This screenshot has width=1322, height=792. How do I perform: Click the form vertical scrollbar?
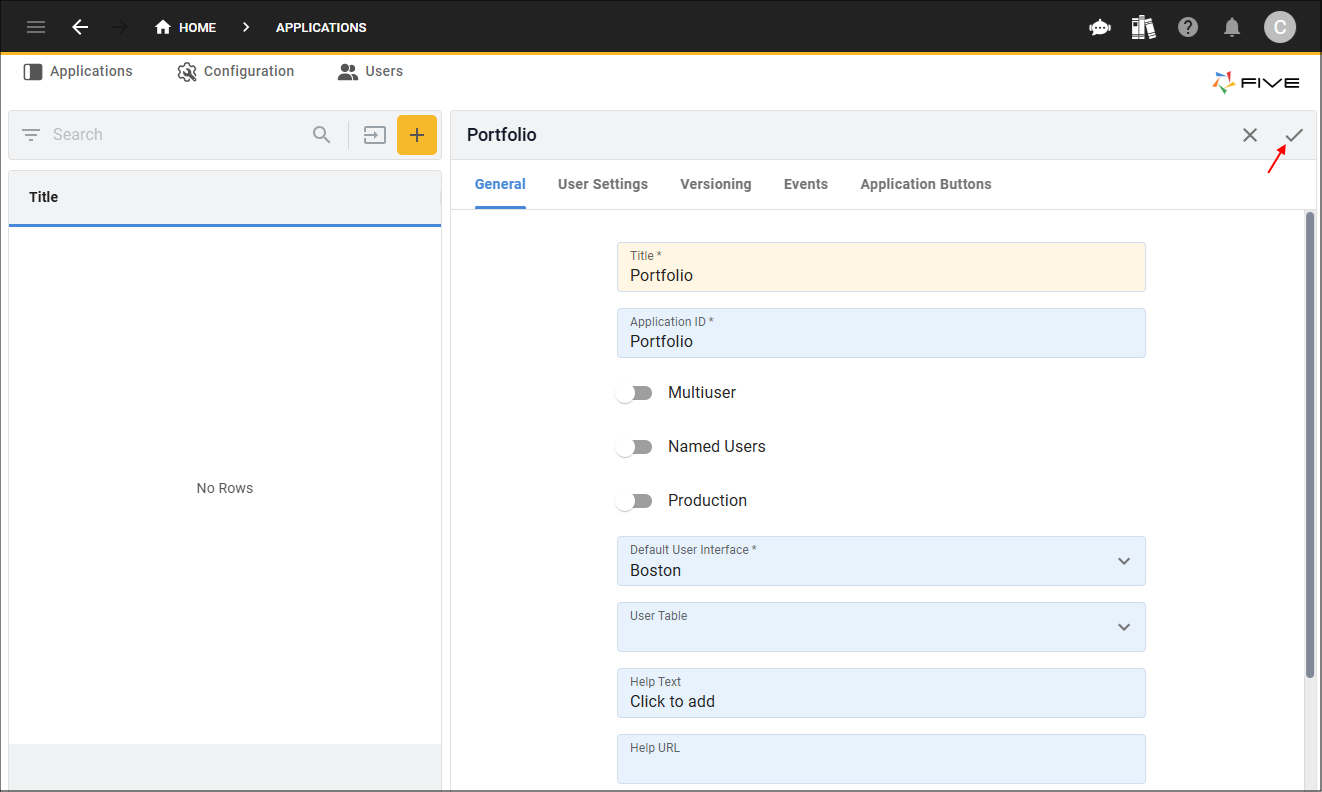[1310, 445]
